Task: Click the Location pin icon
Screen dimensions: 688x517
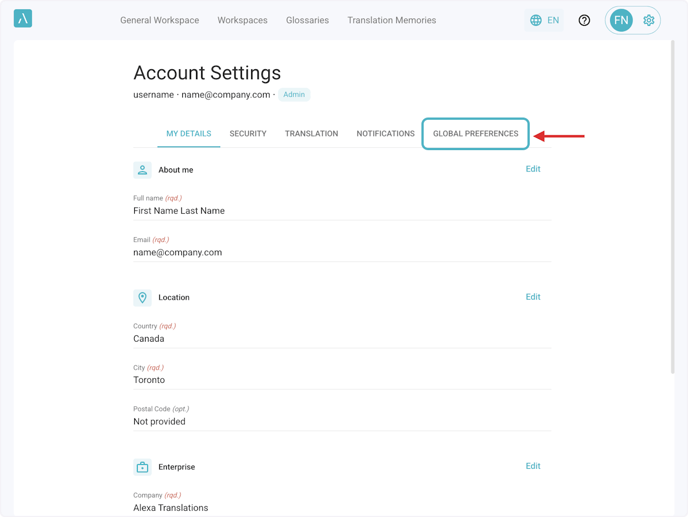Action: (x=142, y=298)
